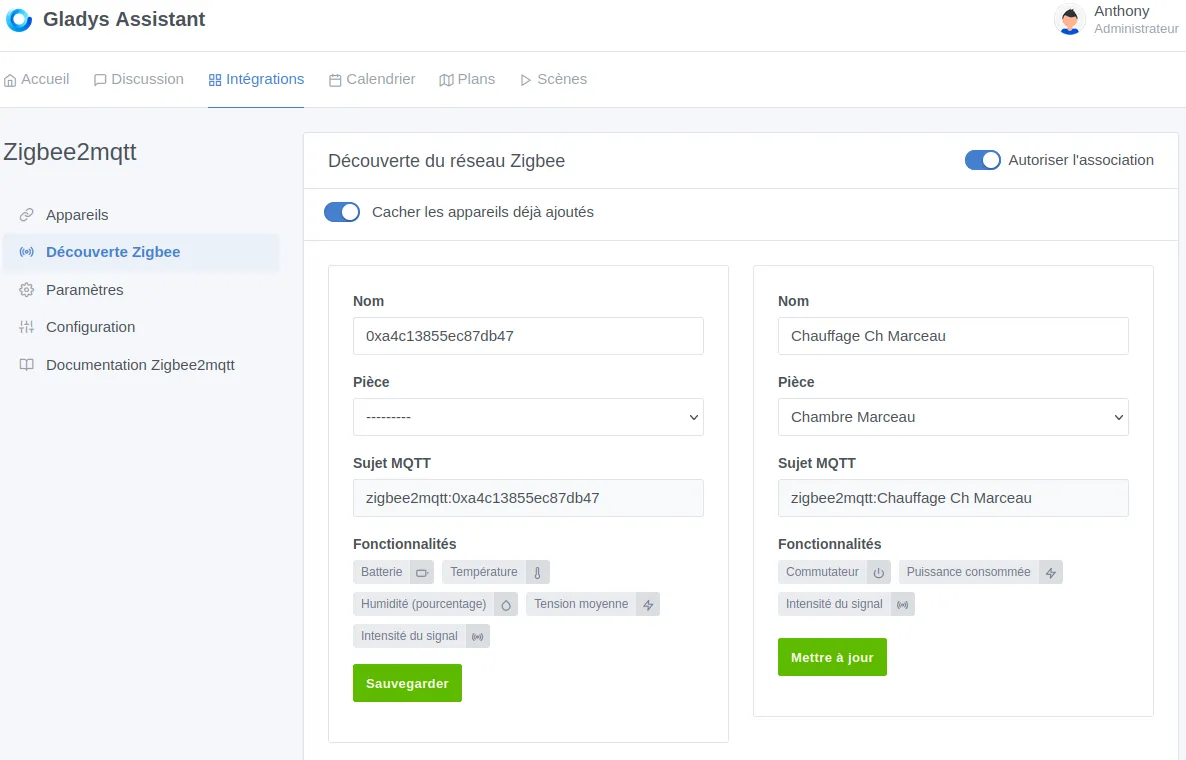The width and height of the screenshot is (1186, 760).
Task: Click the Configuration sliders icon
Action: pos(25,327)
